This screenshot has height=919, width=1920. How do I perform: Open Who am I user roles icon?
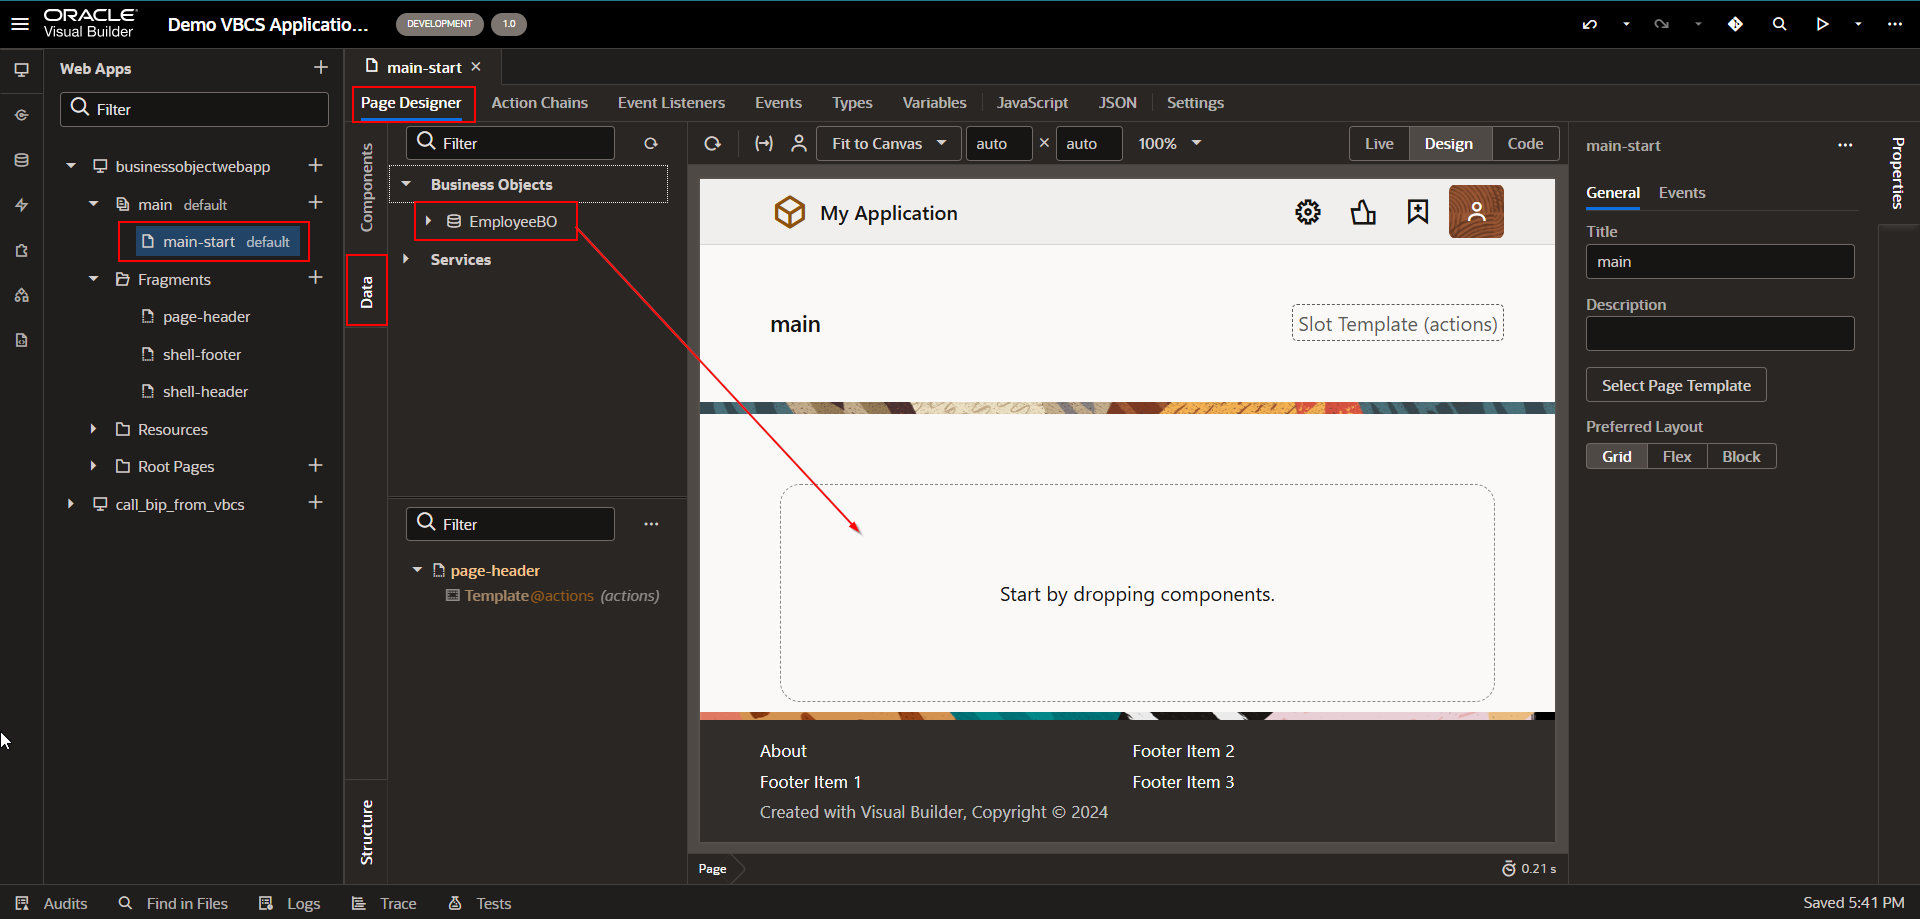pyautogui.click(x=799, y=144)
